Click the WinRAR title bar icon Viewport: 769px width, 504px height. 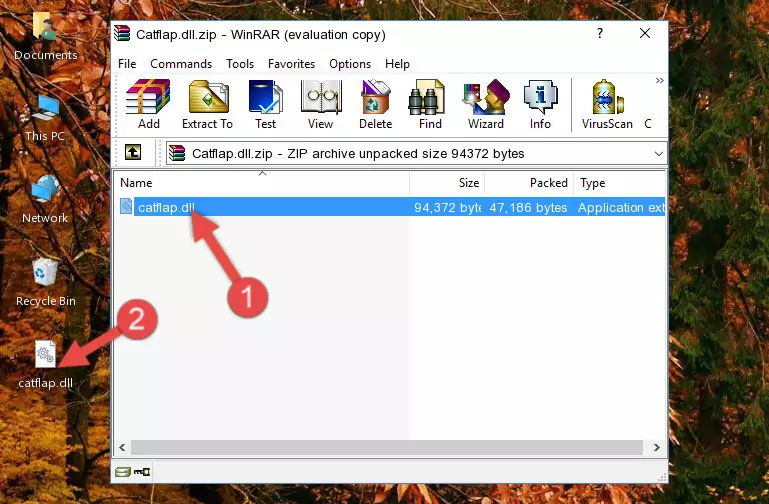[123, 34]
